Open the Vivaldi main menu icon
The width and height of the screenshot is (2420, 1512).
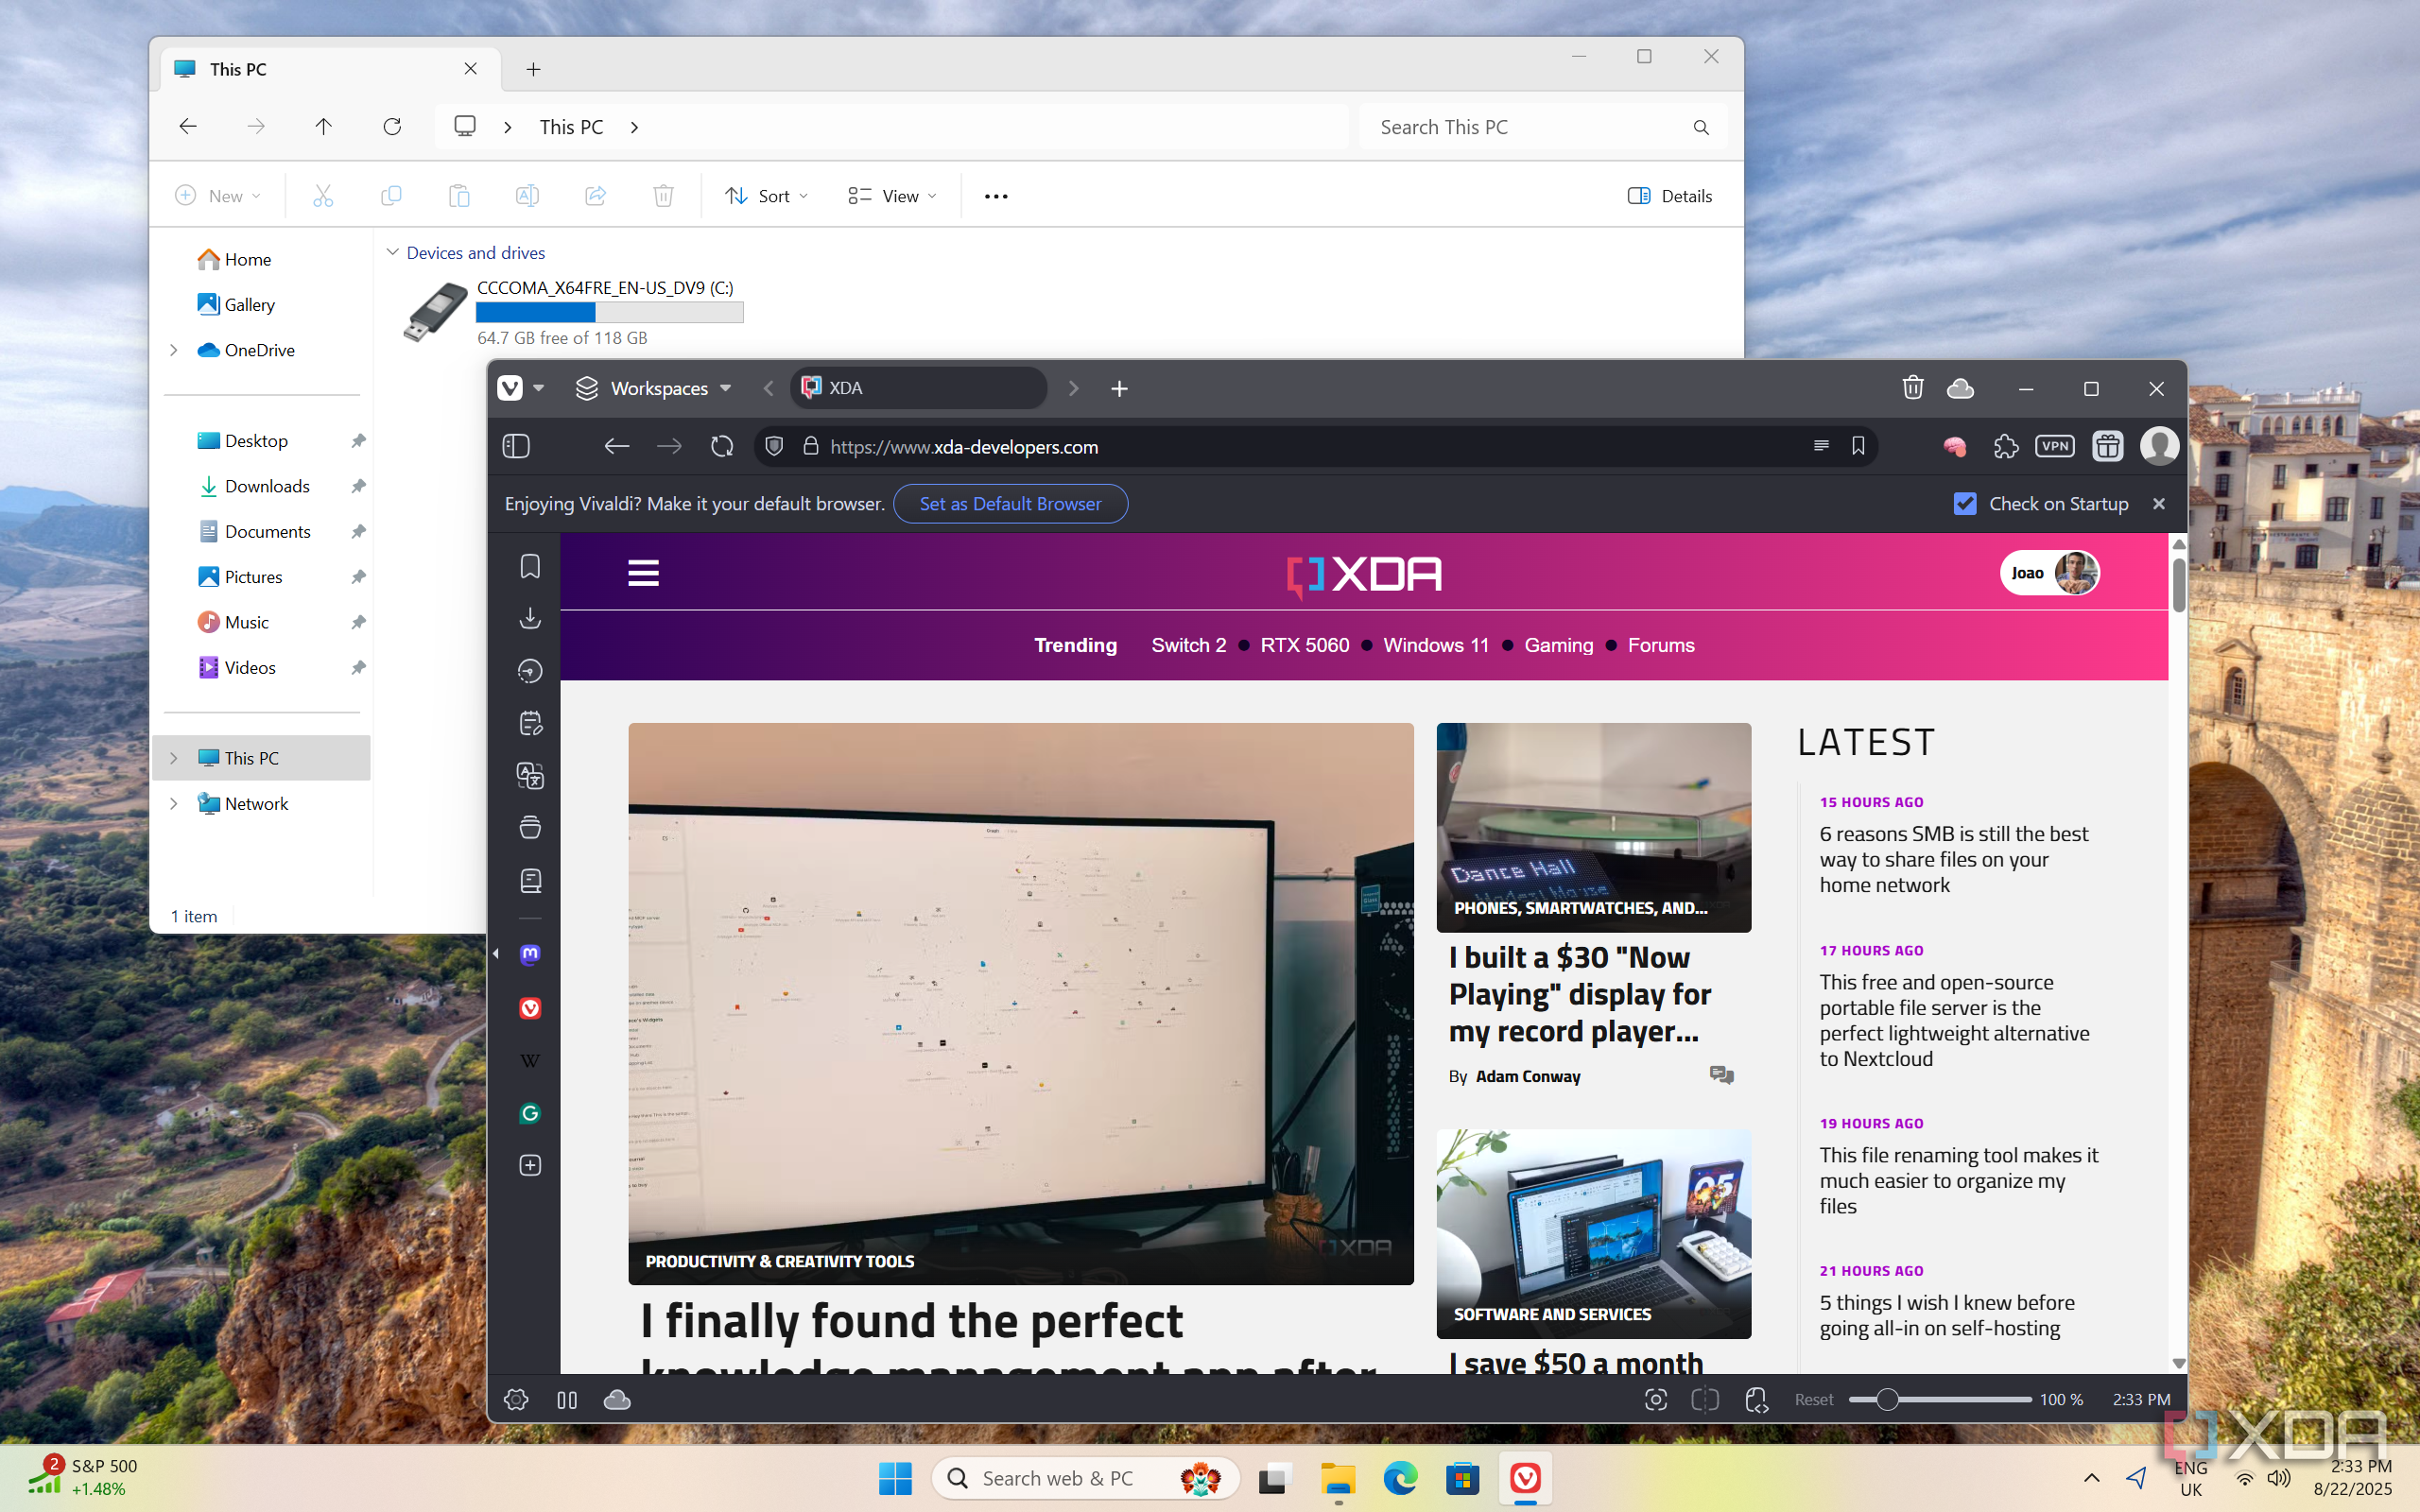tap(510, 388)
